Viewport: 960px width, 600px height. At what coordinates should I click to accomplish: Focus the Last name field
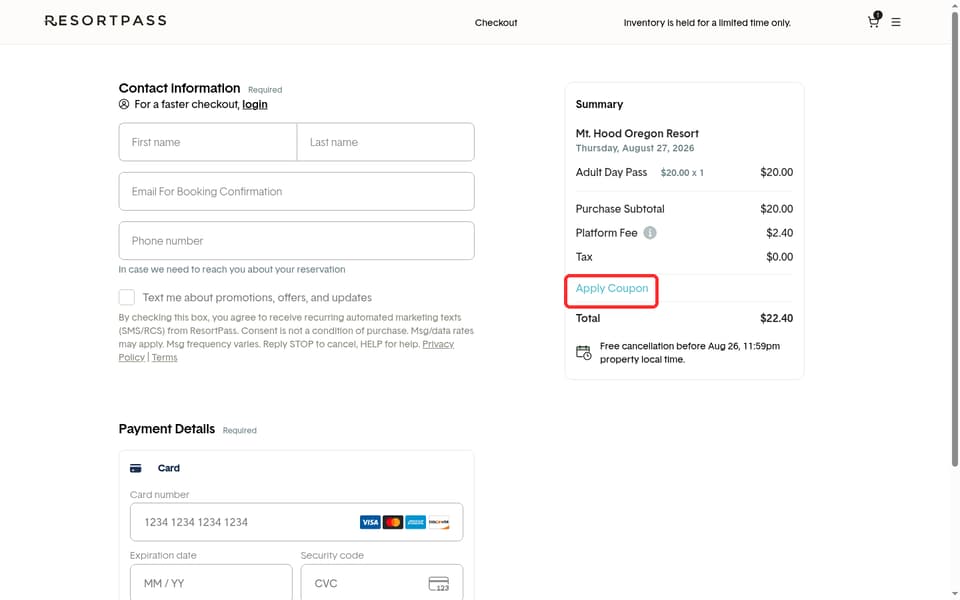click(x=386, y=142)
